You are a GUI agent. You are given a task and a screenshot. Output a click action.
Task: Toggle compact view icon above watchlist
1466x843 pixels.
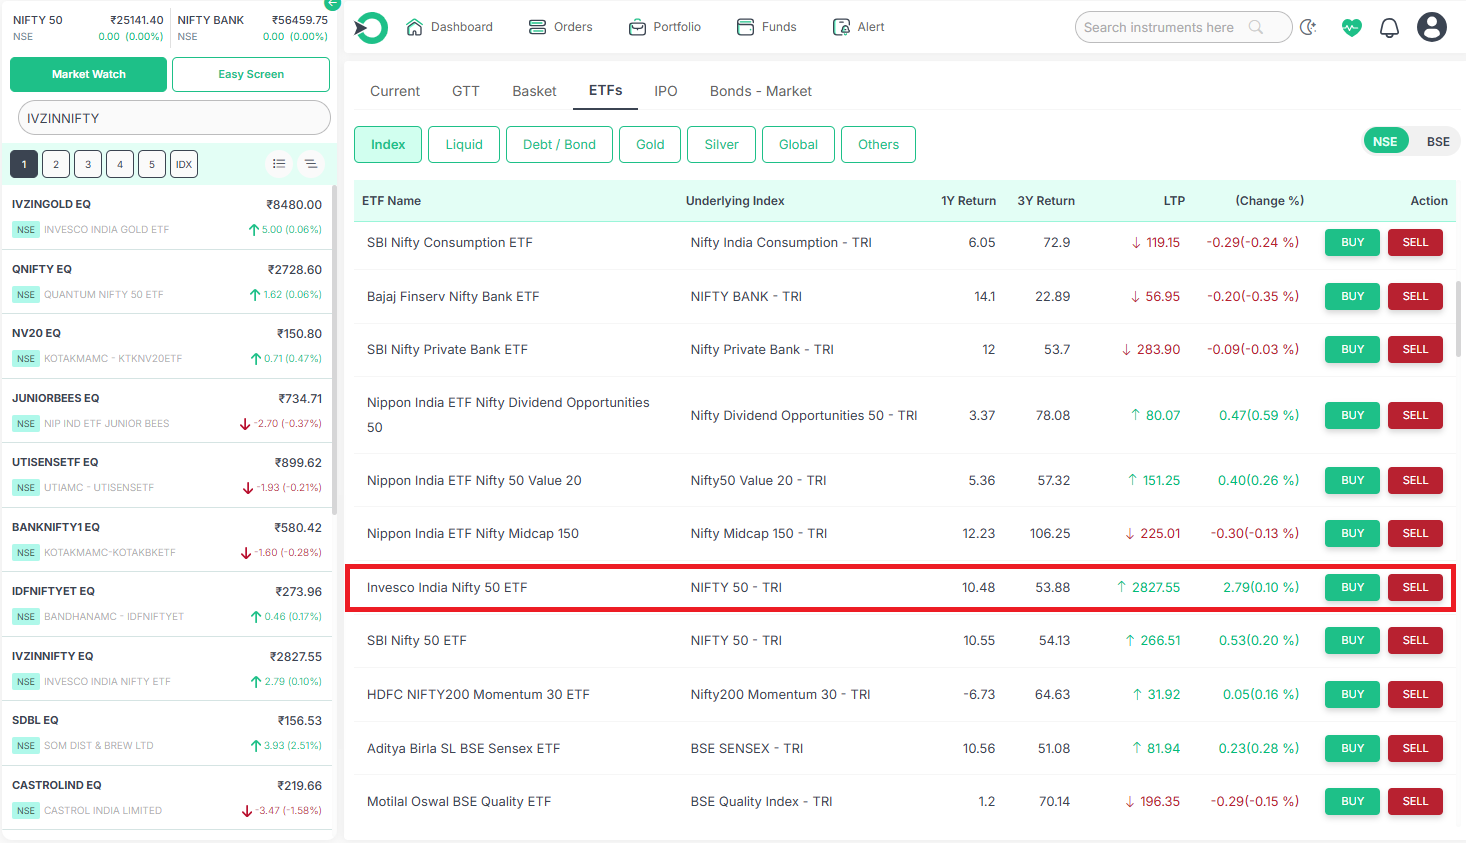point(311,163)
